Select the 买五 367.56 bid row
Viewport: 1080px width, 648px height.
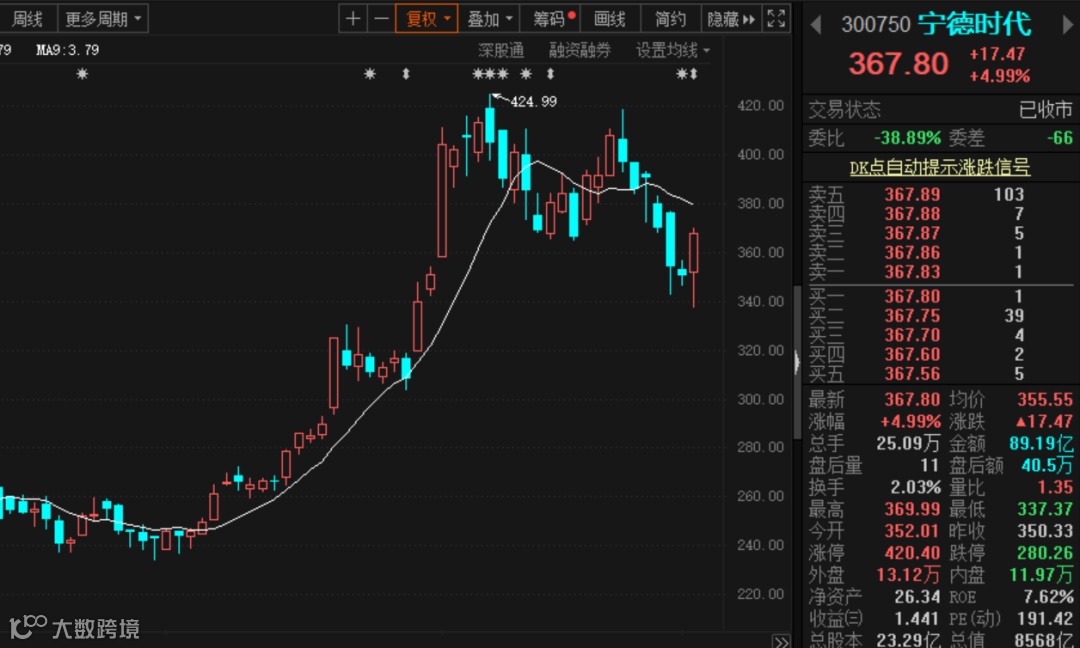(x=940, y=374)
